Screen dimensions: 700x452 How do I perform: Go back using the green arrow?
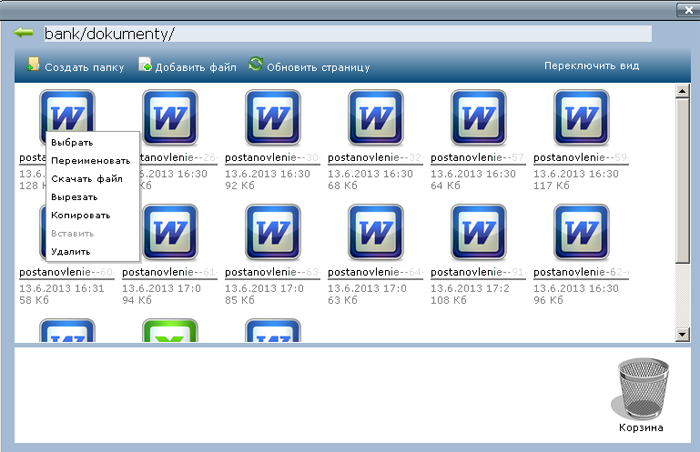(x=24, y=33)
